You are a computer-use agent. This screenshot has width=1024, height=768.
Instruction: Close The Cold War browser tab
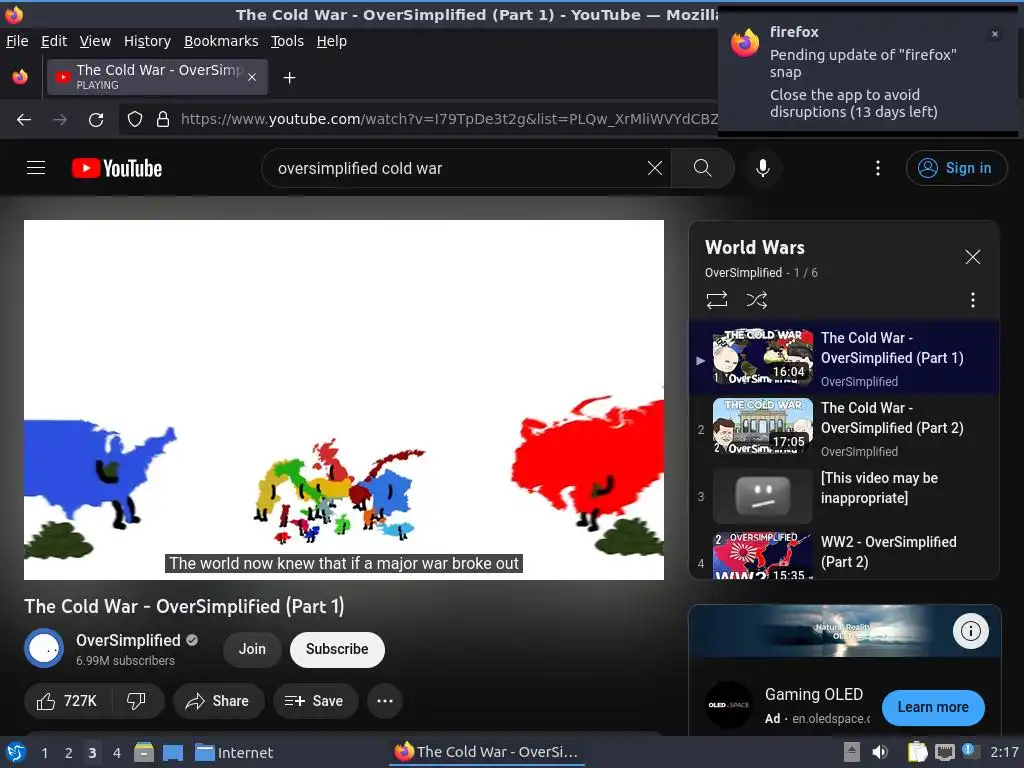[252, 77]
